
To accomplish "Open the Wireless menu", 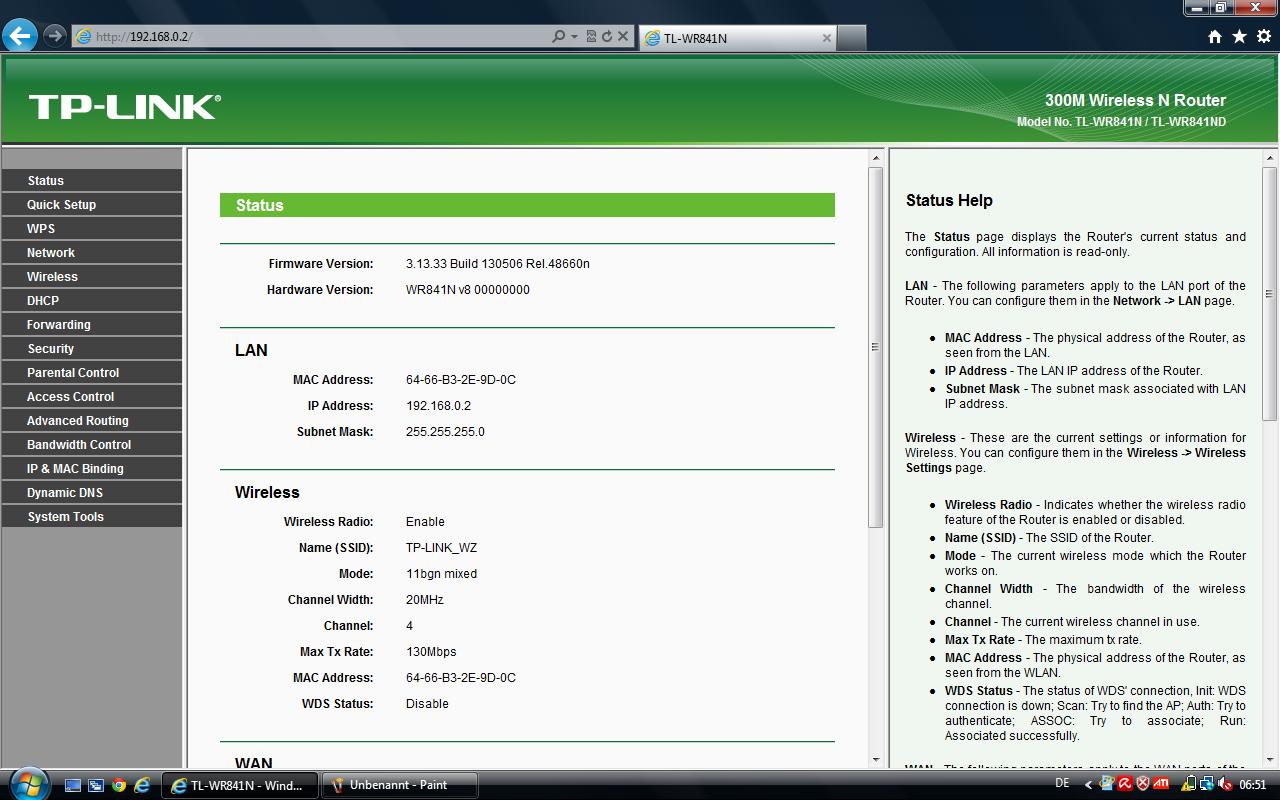I will point(92,276).
